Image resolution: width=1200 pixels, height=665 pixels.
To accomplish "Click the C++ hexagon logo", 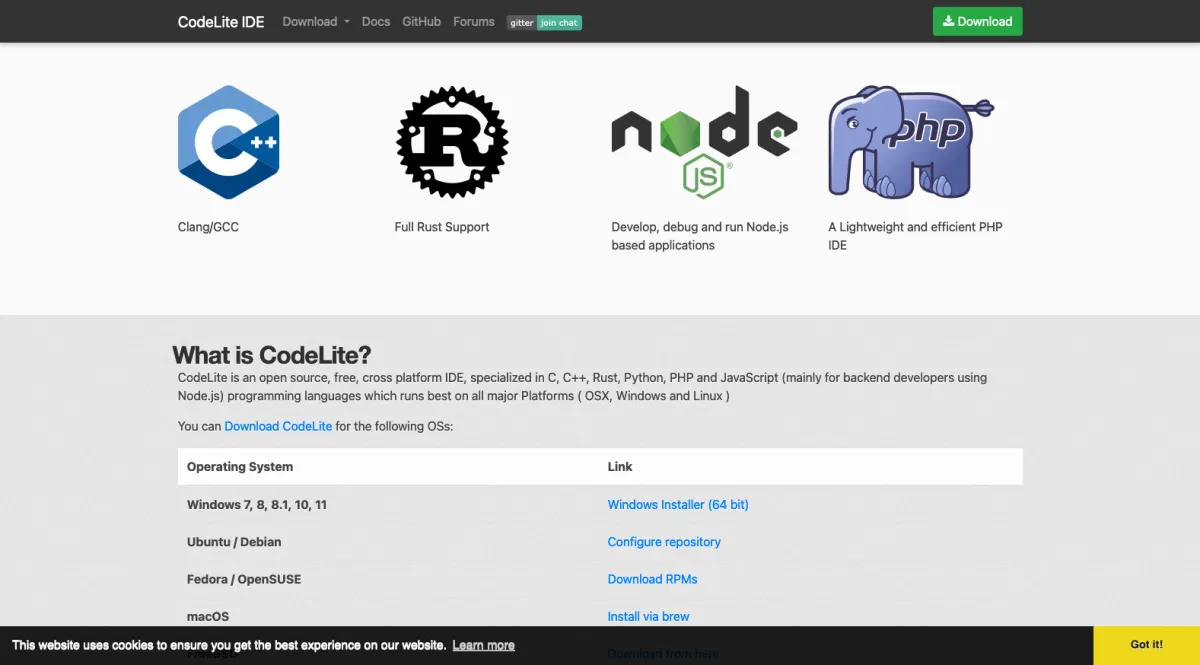I will pos(228,143).
